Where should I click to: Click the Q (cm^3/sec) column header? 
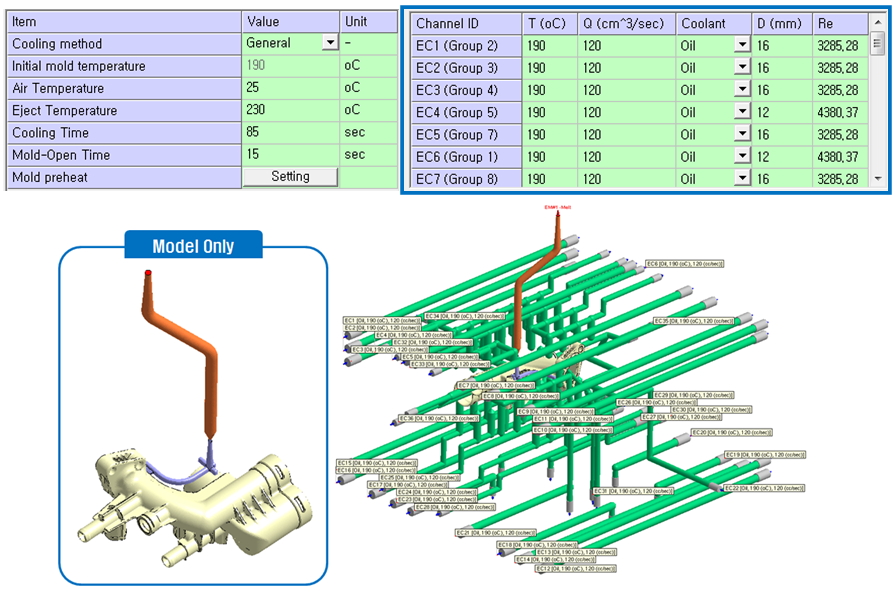(x=626, y=23)
